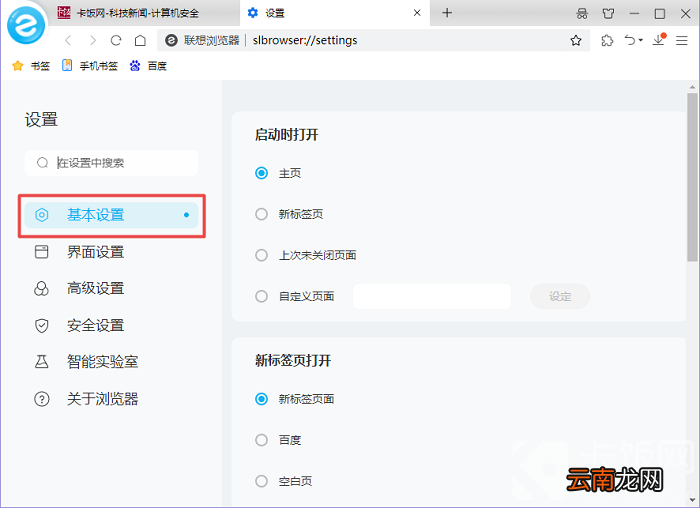The width and height of the screenshot is (700, 508).
Task: Open the 百度 bookmark
Action: [148, 66]
